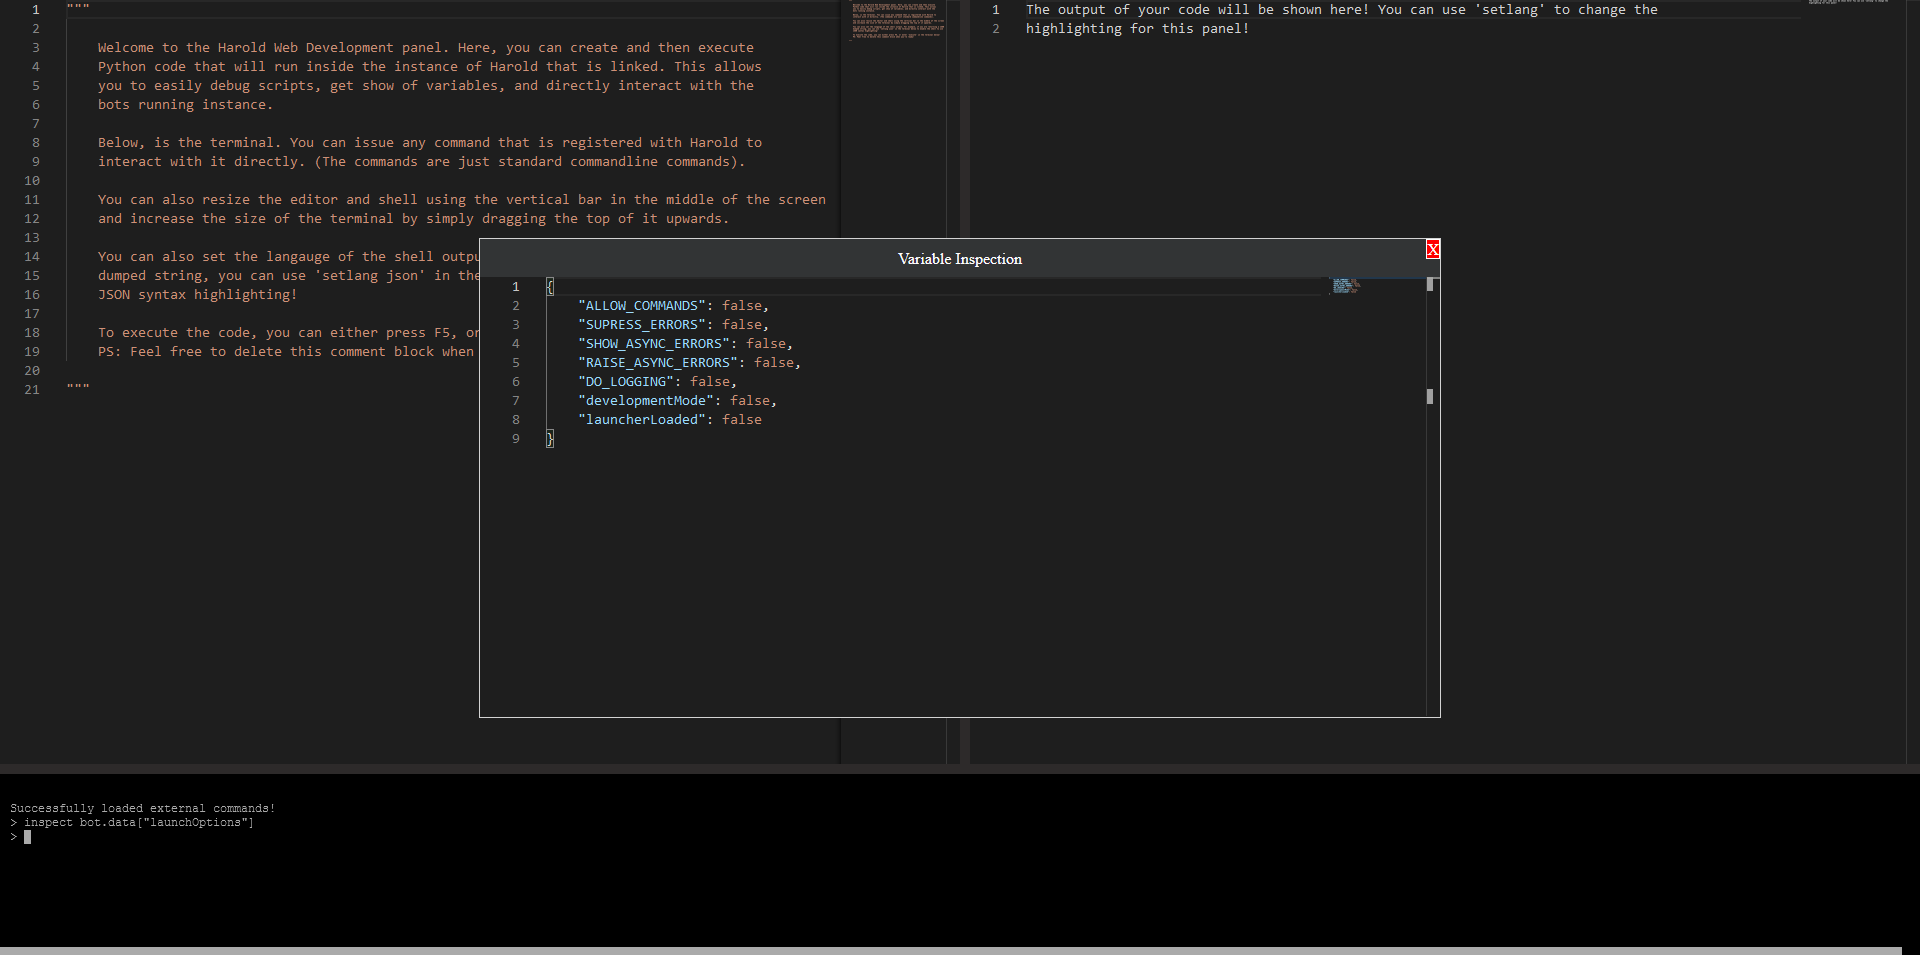Viewport: 1920px width, 955px height.
Task: Click the Variable Inspection title bar
Action: click(959, 258)
